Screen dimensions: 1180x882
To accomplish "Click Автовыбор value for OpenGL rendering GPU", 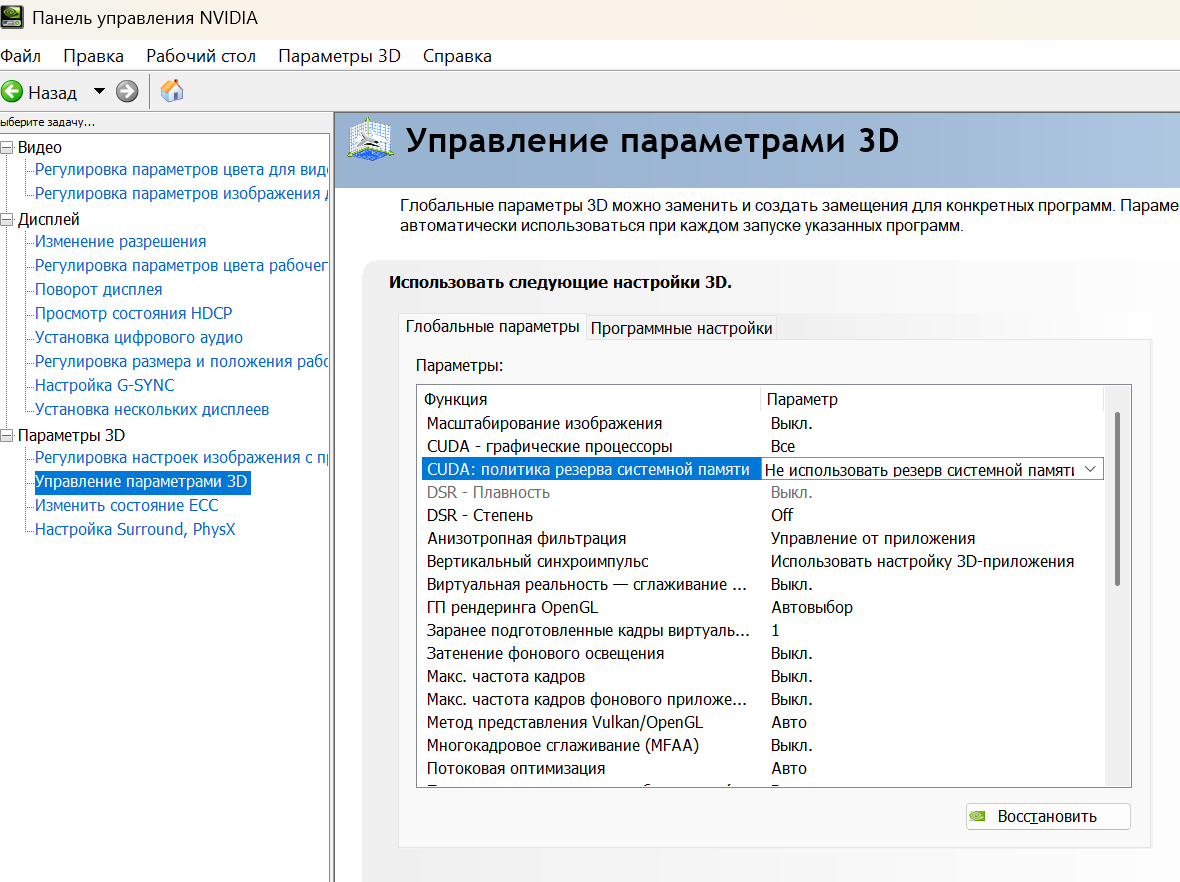I will click(812, 607).
